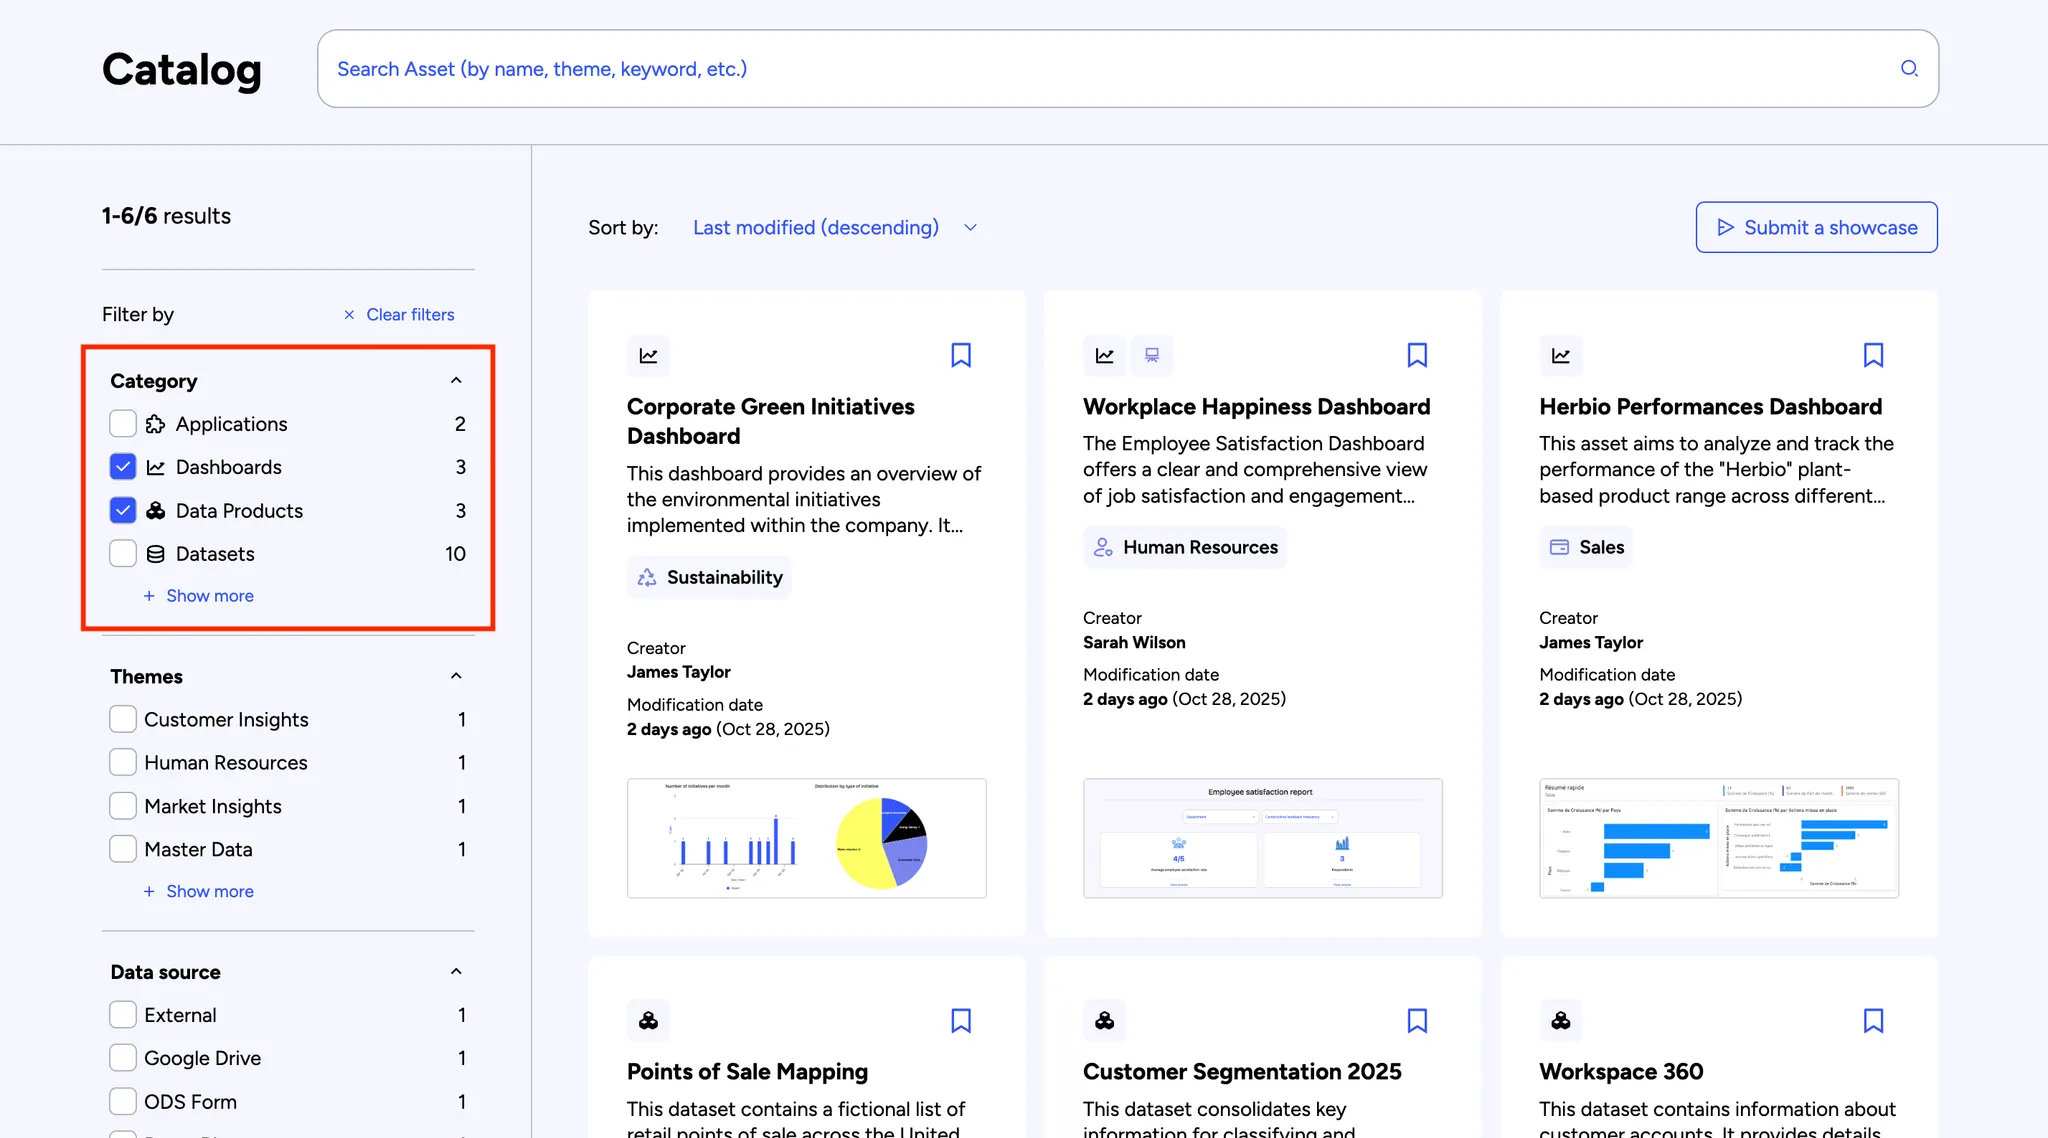2048x1138 pixels.
Task: Click data product icon on Customer Segmentation card
Action: pyautogui.click(x=1104, y=1020)
